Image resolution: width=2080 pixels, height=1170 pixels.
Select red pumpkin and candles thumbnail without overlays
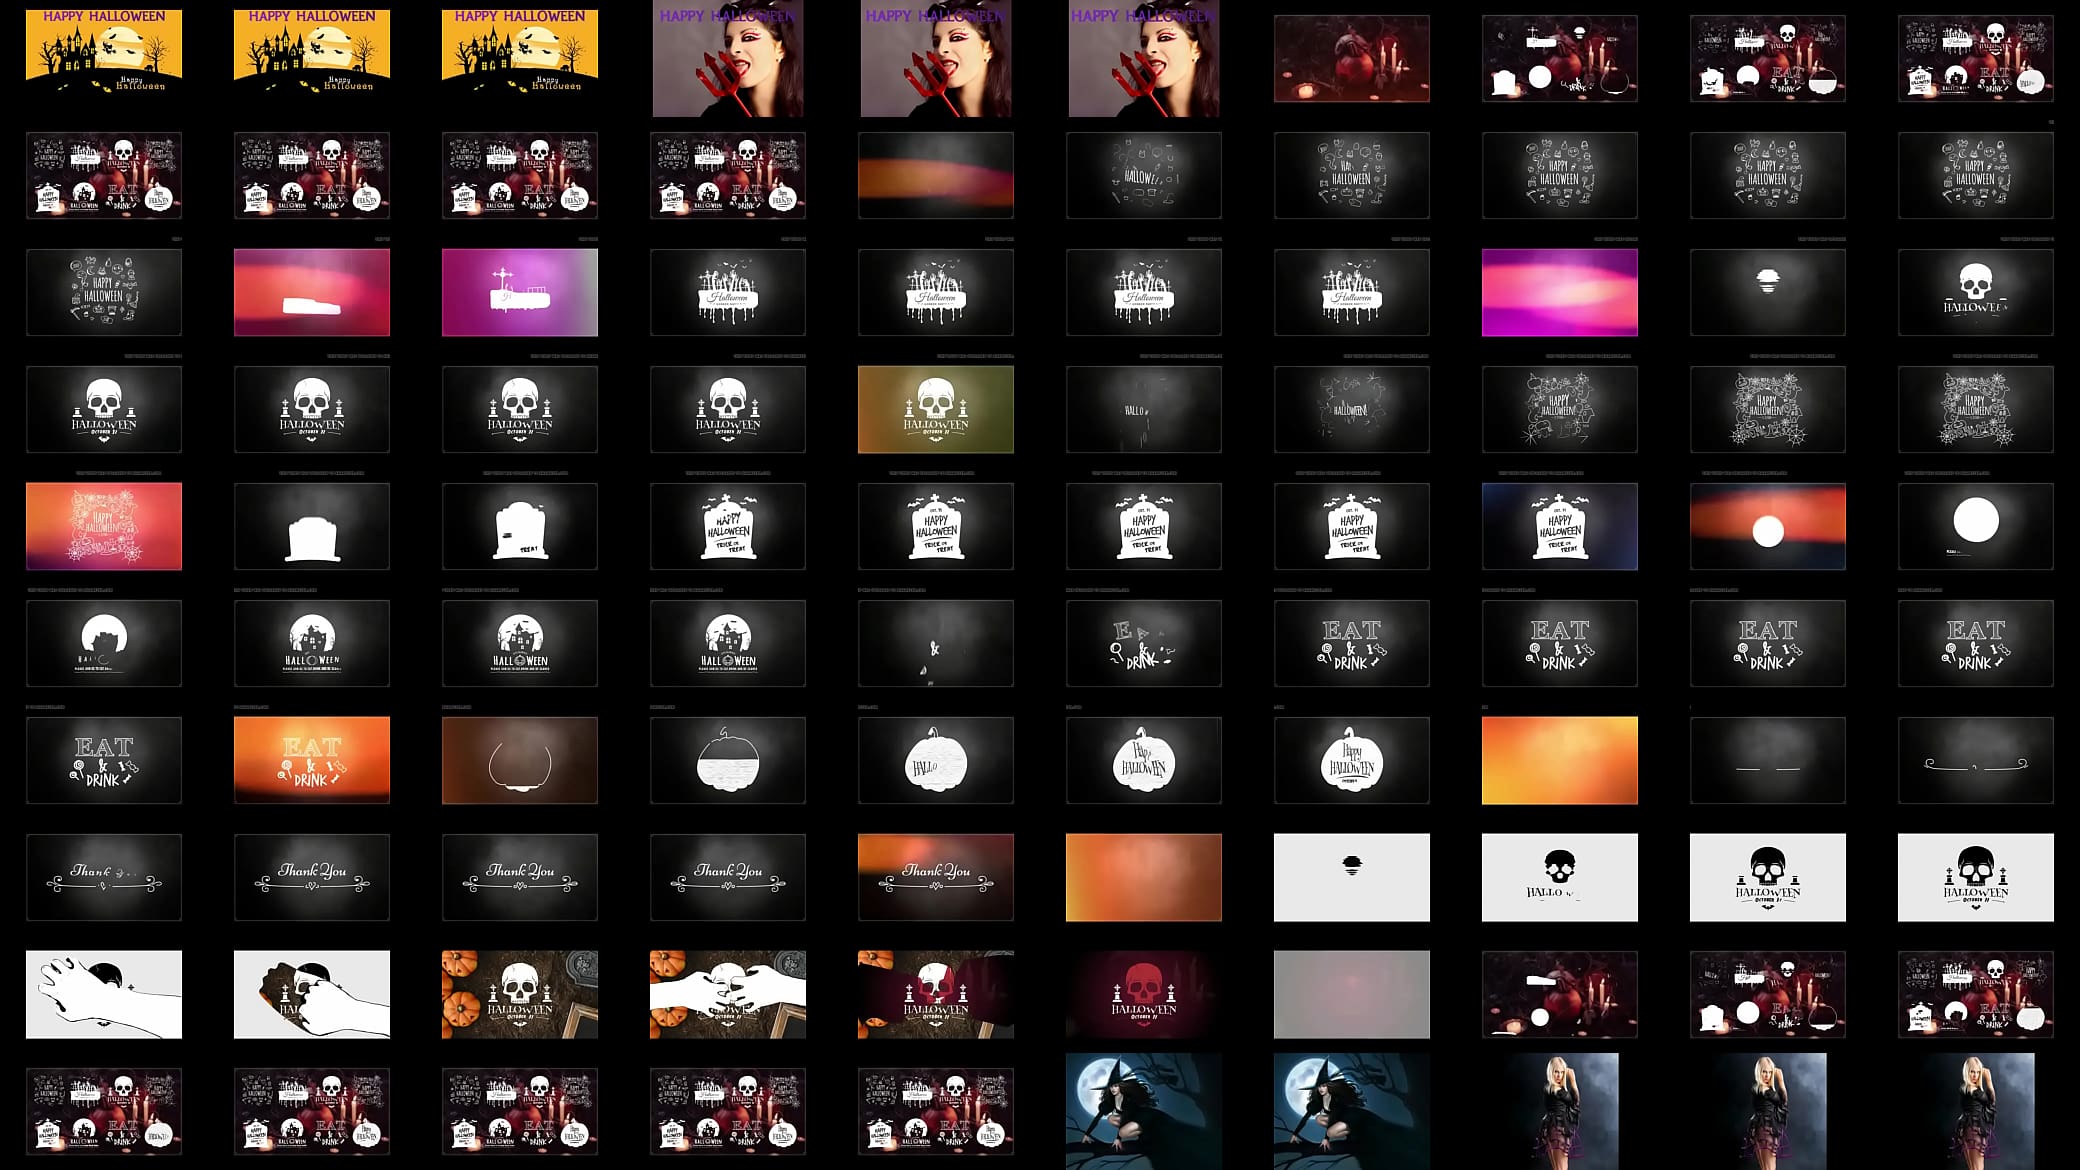click(1352, 58)
